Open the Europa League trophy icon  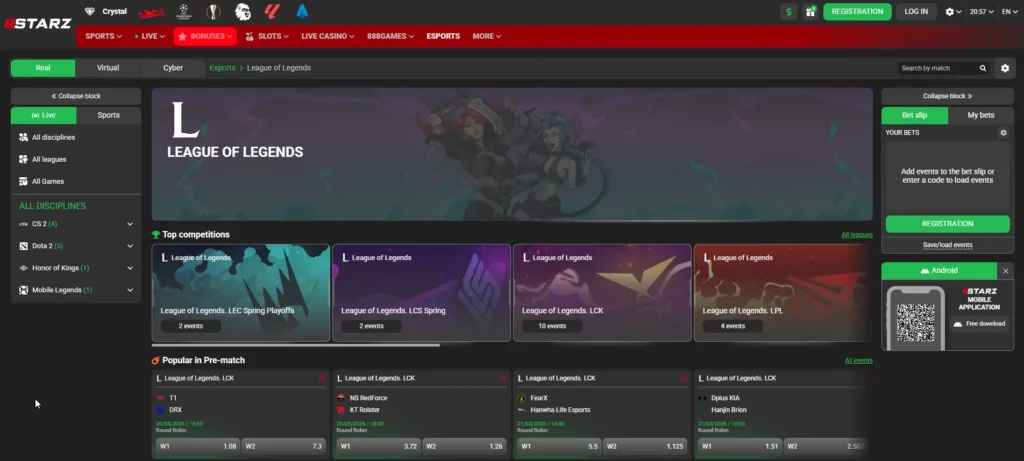[x=213, y=11]
